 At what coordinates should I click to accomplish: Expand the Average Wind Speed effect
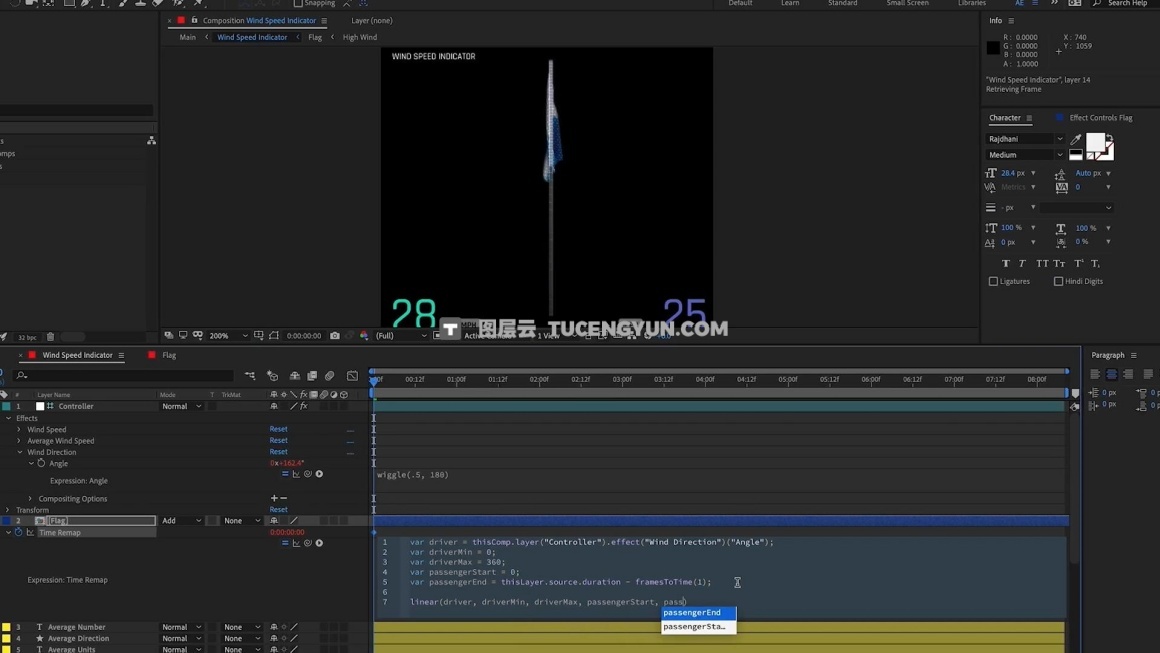click(19, 441)
